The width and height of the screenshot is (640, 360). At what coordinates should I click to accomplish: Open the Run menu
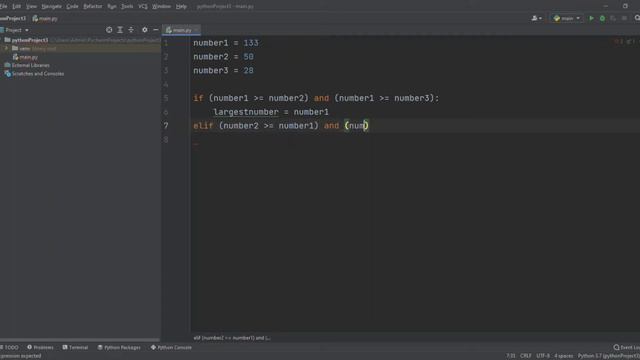pos(112,6)
